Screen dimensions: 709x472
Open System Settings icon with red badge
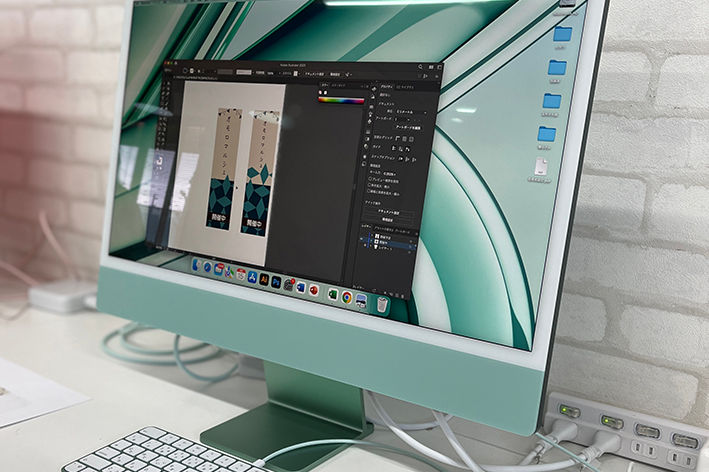tap(288, 285)
